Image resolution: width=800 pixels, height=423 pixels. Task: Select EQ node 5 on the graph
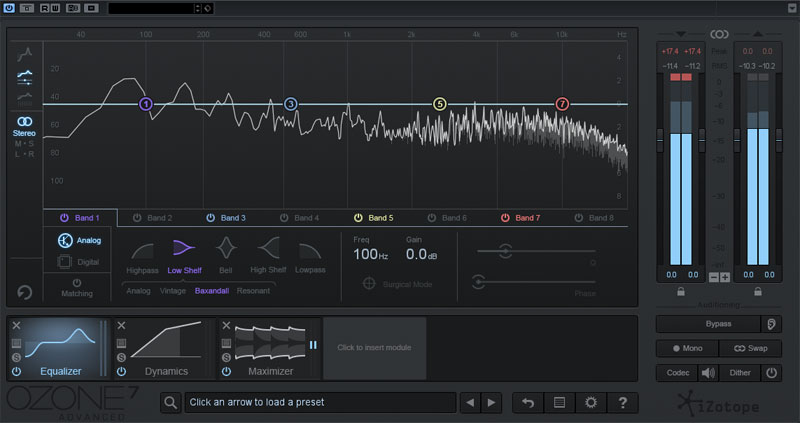coord(439,104)
